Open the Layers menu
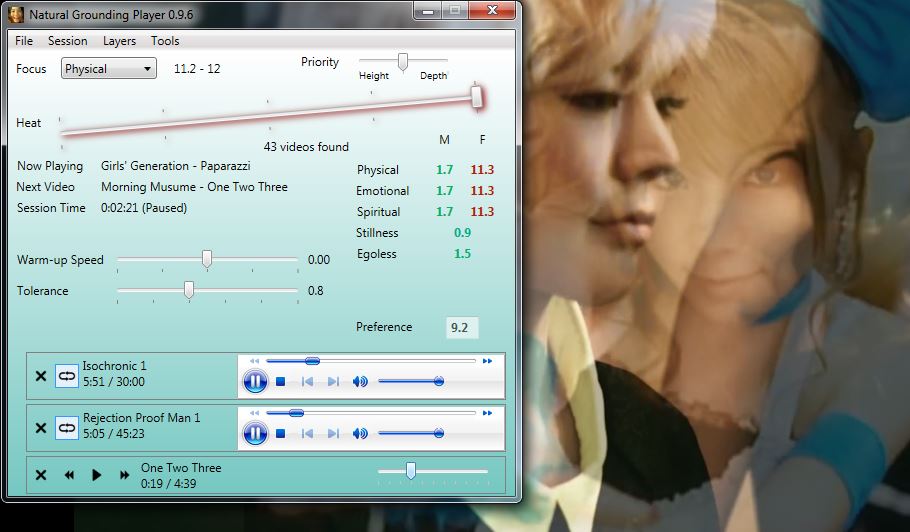Screen dimensions: 910x532 click(x=119, y=41)
